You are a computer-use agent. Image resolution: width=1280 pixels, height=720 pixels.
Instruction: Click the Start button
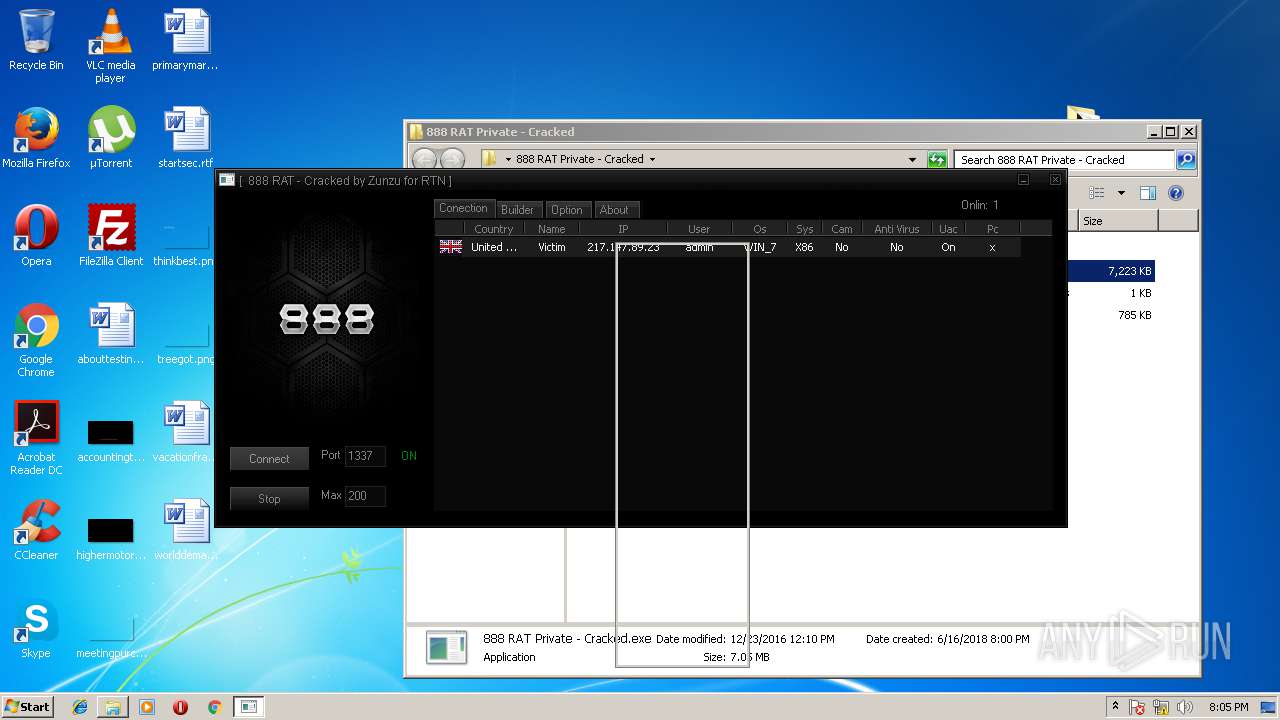click(27, 707)
